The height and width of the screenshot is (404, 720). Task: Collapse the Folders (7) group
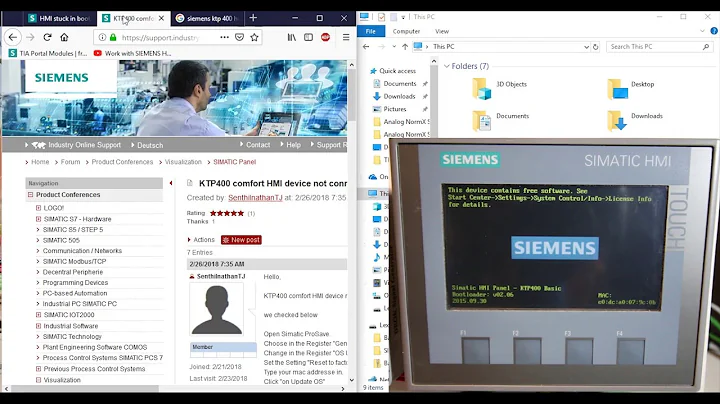click(x=446, y=66)
